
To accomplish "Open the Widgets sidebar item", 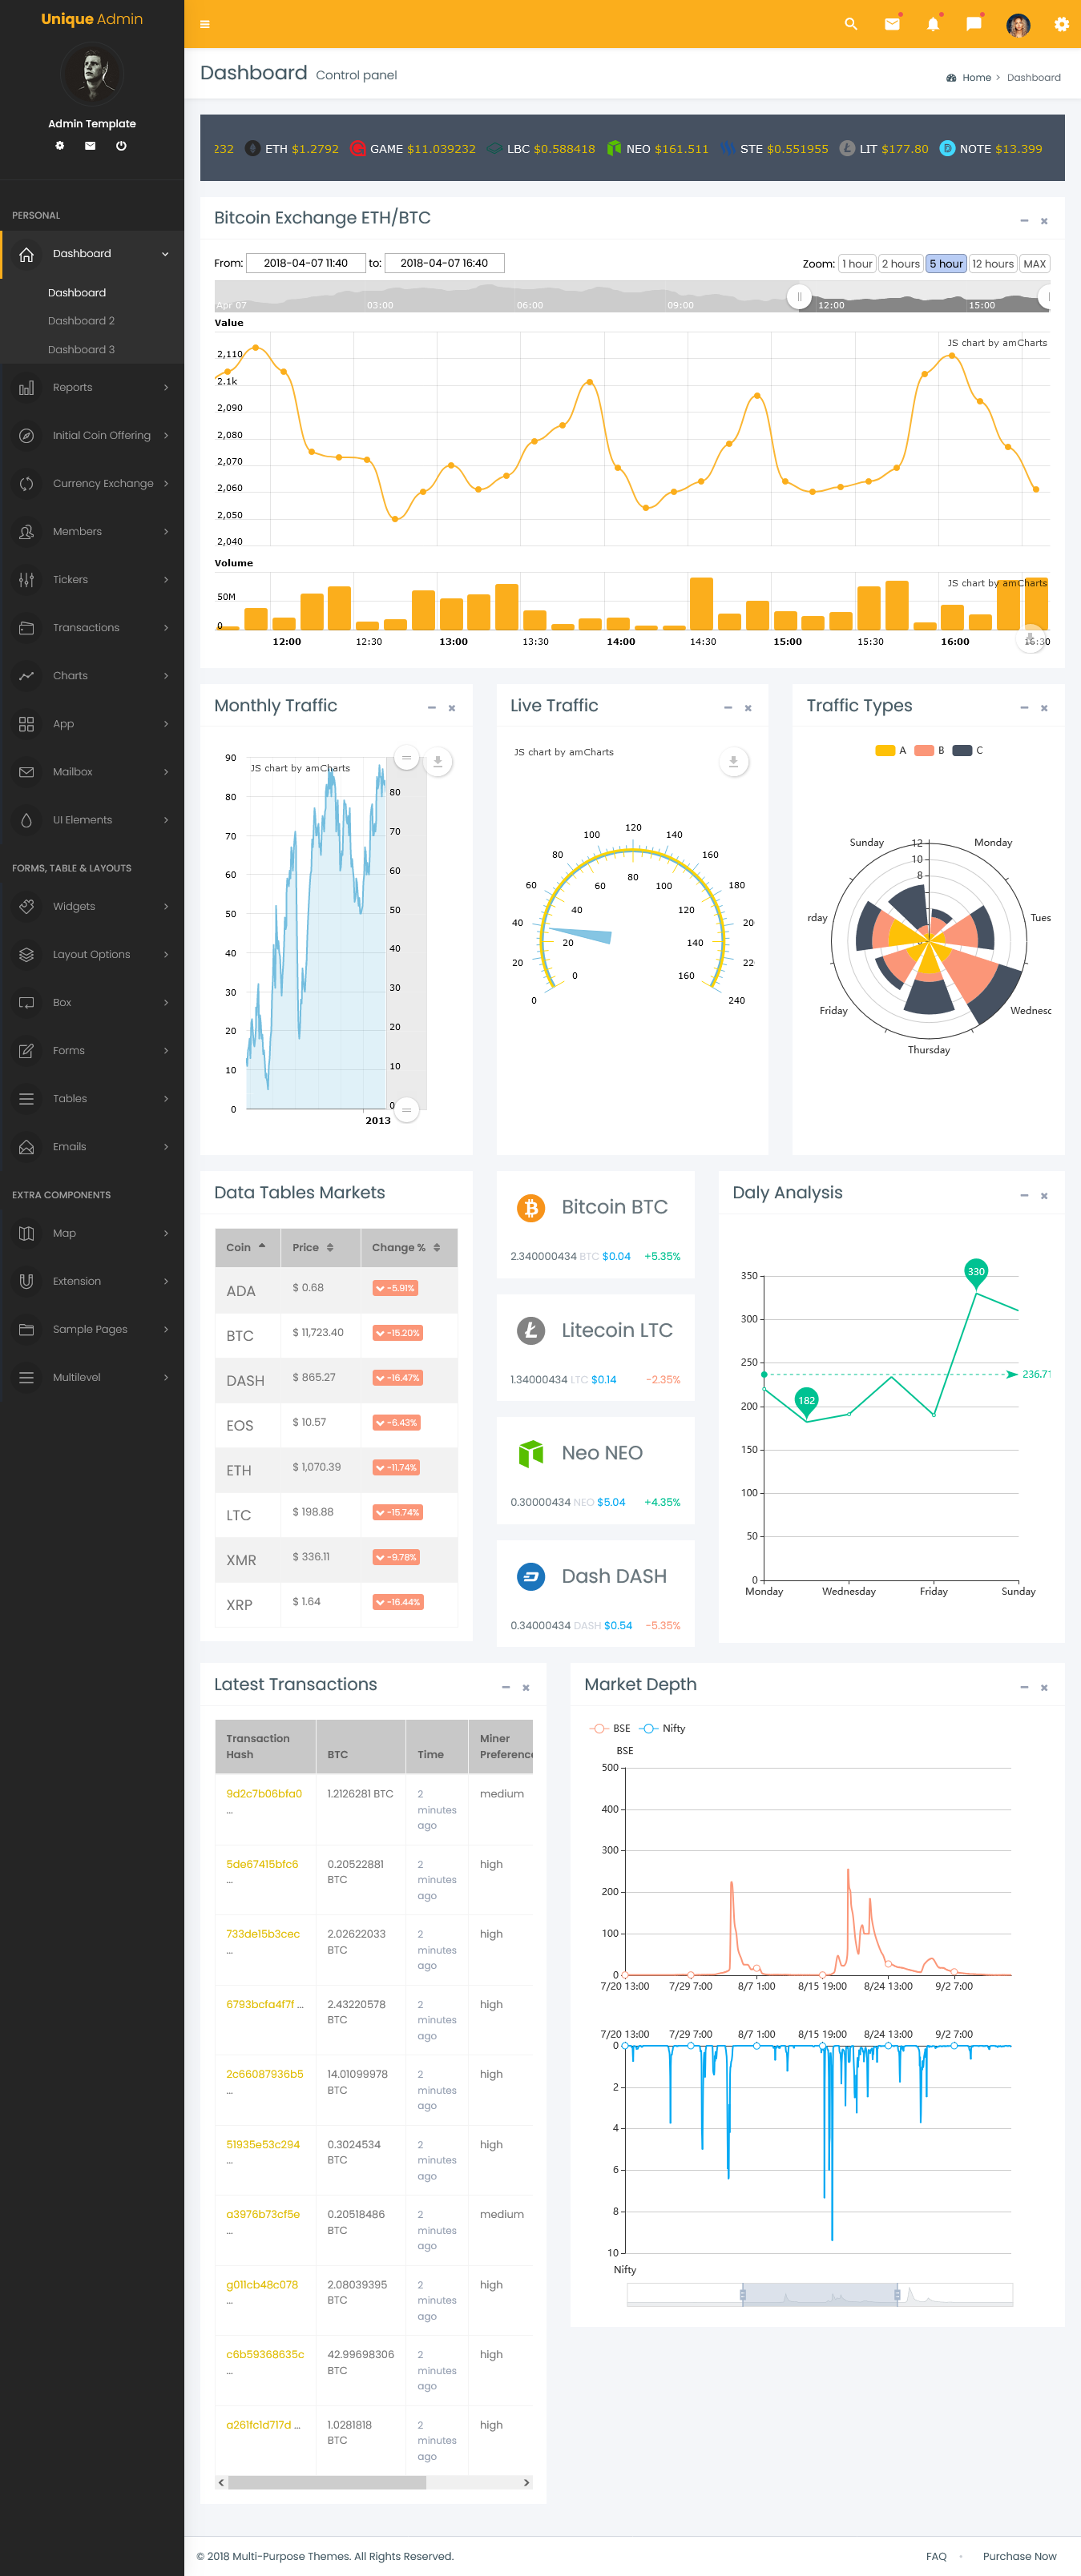I will pos(92,907).
